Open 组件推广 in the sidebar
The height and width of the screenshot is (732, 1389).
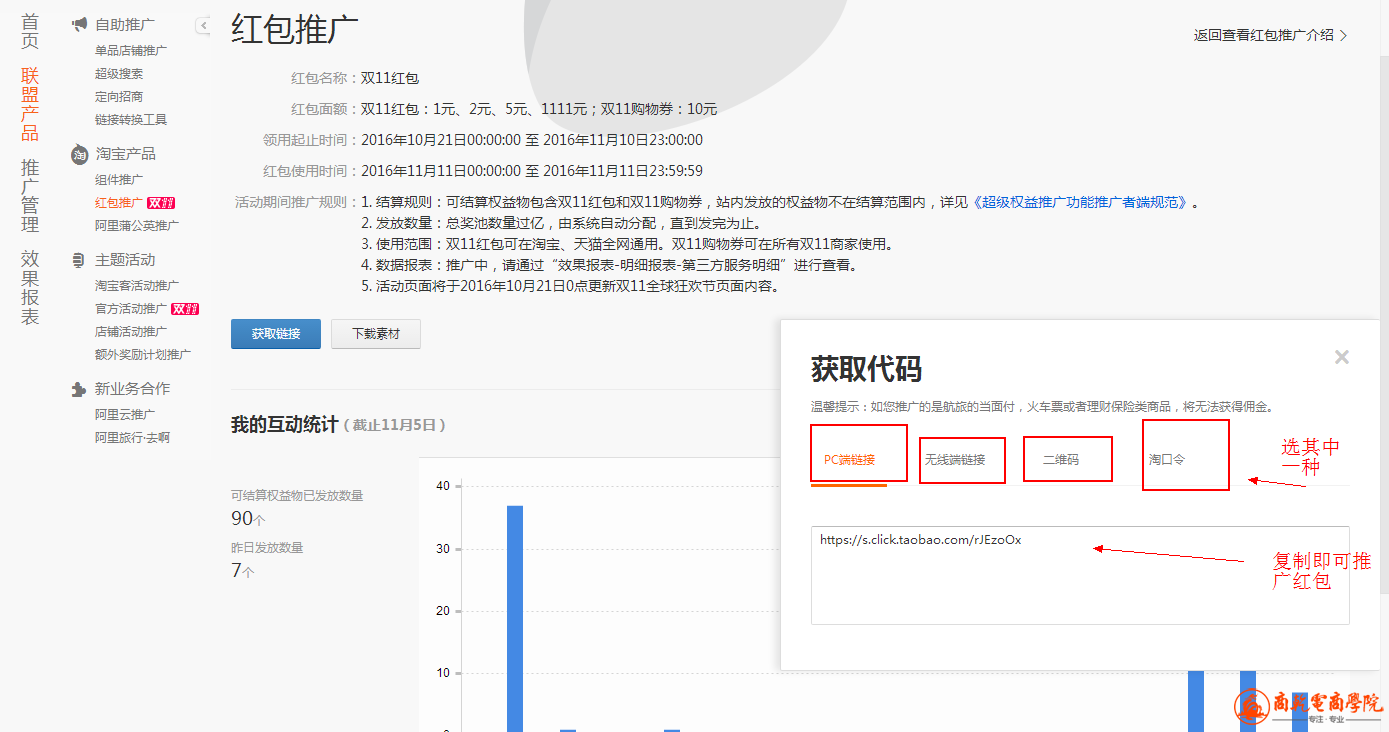[119, 179]
